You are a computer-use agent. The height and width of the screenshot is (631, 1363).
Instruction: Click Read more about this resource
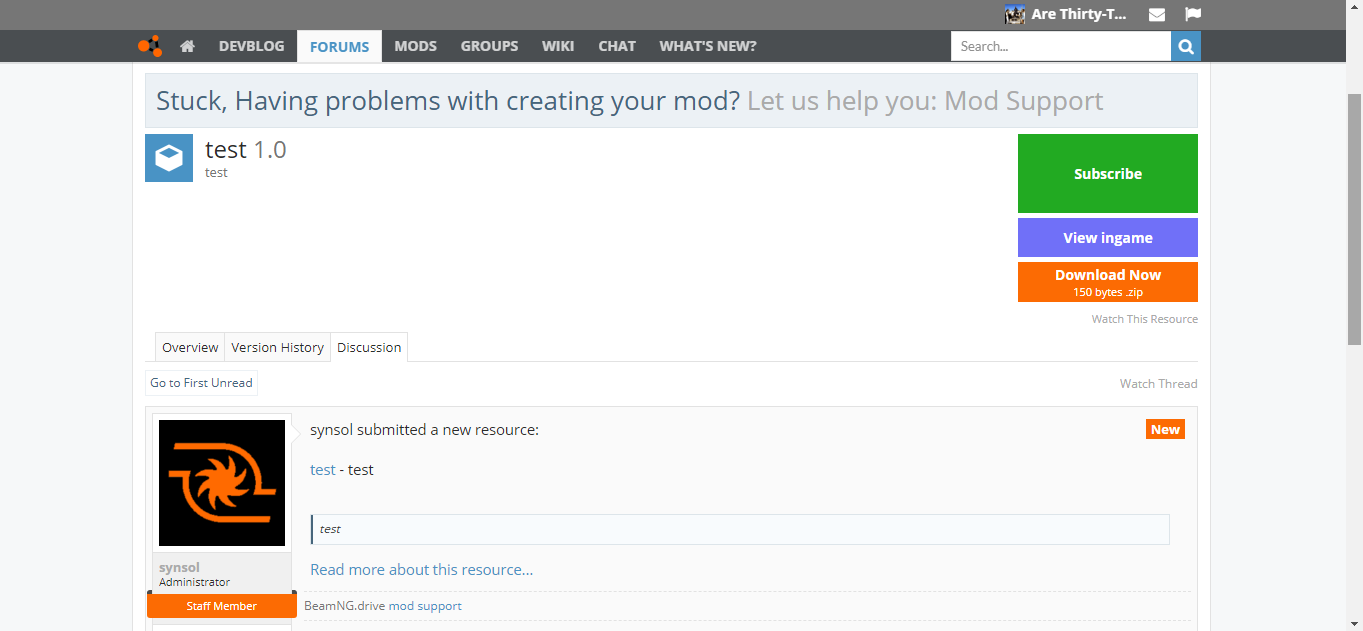pos(421,570)
